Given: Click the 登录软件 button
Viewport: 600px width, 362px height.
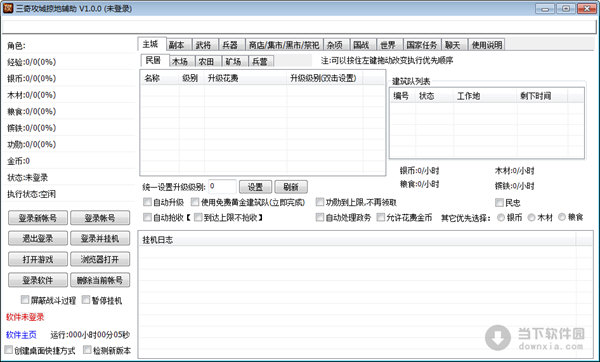Looking at the screenshot, I should click(x=38, y=280).
